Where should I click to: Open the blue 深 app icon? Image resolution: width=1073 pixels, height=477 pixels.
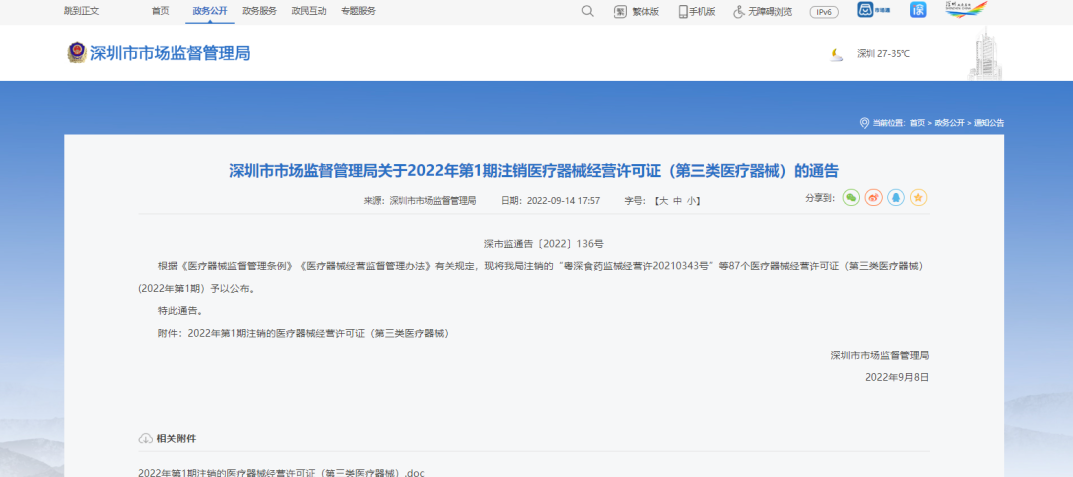click(x=918, y=10)
